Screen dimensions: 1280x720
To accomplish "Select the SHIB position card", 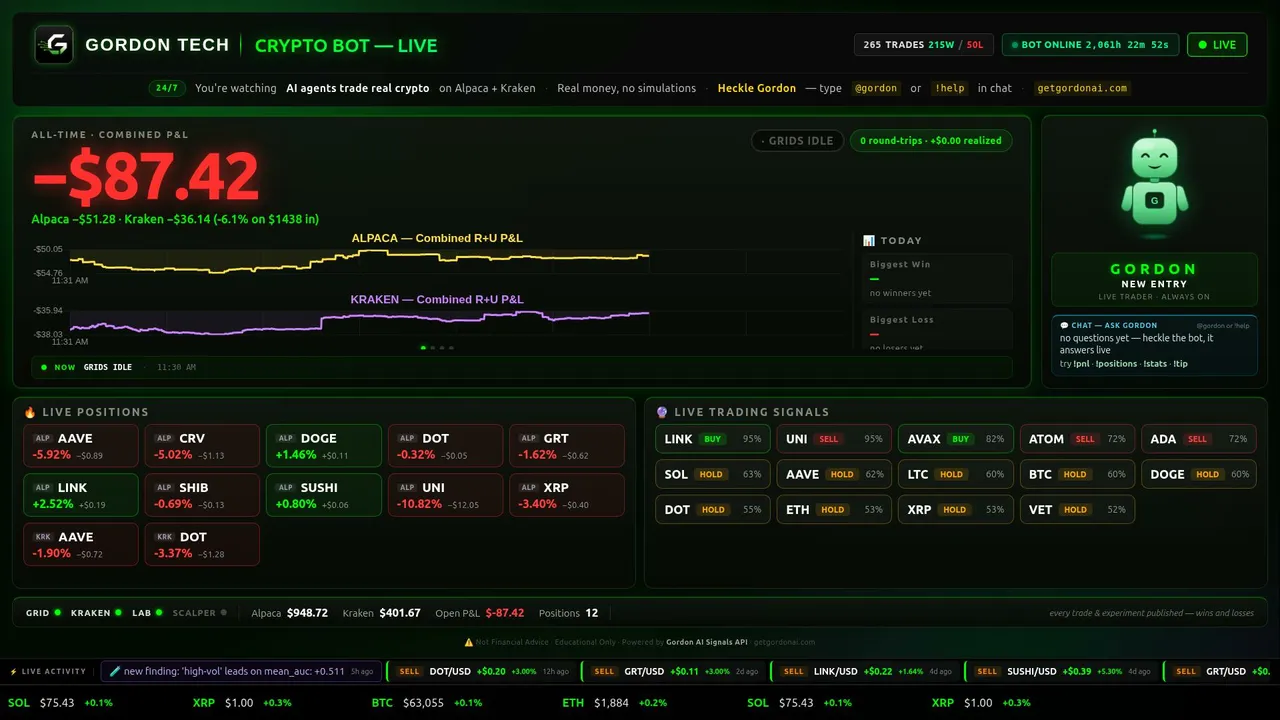I will pyautogui.click(x=202, y=495).
